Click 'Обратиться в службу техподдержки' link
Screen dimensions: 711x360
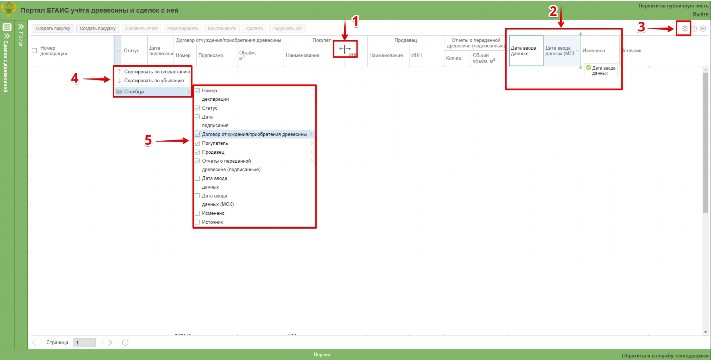tap(666, 356)
